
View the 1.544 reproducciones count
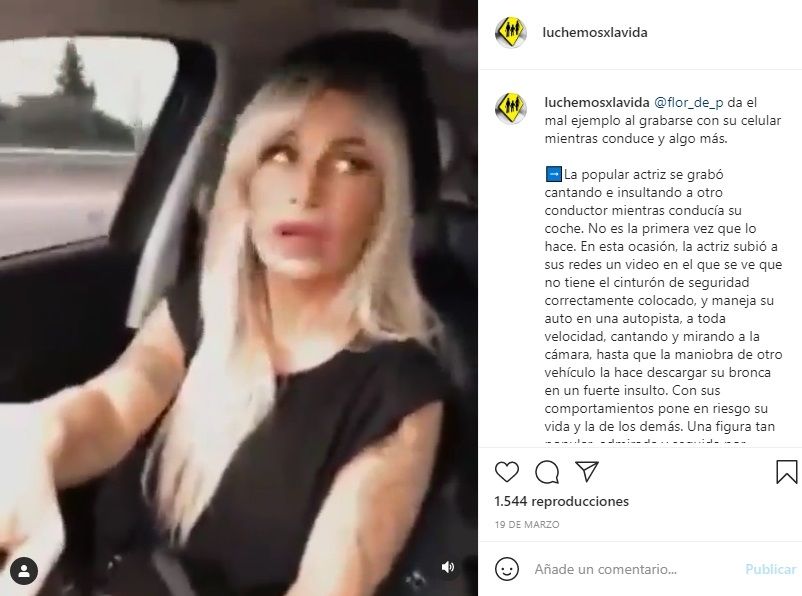tap(562, 501)
